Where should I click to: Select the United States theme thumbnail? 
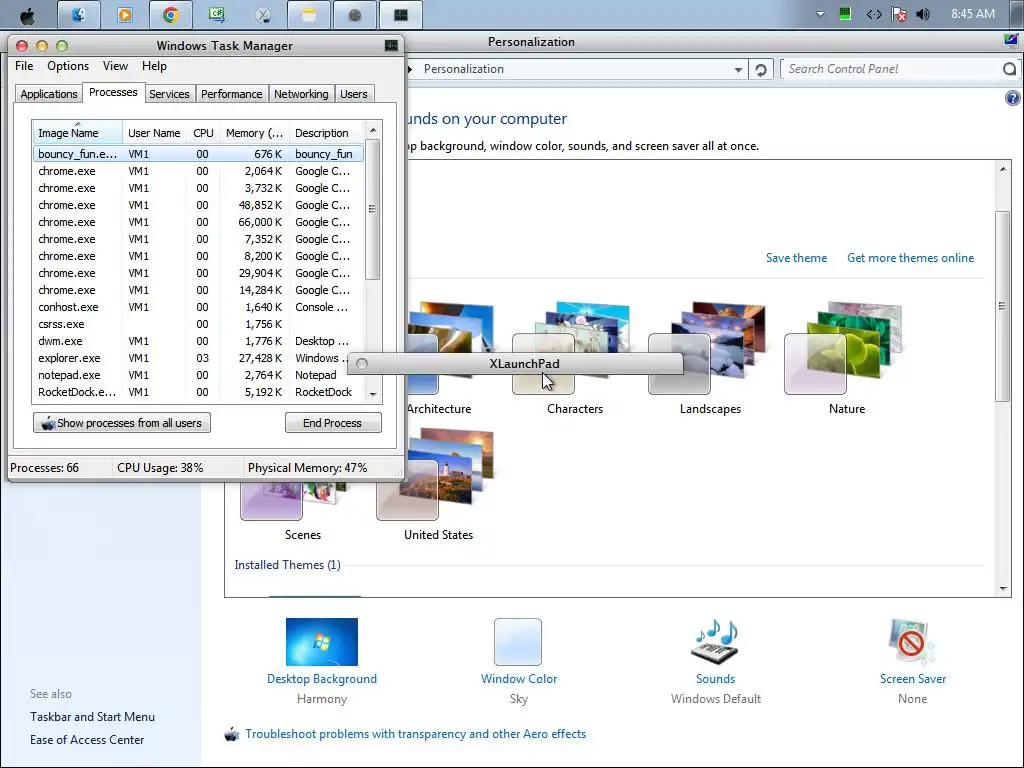(436, 474)
